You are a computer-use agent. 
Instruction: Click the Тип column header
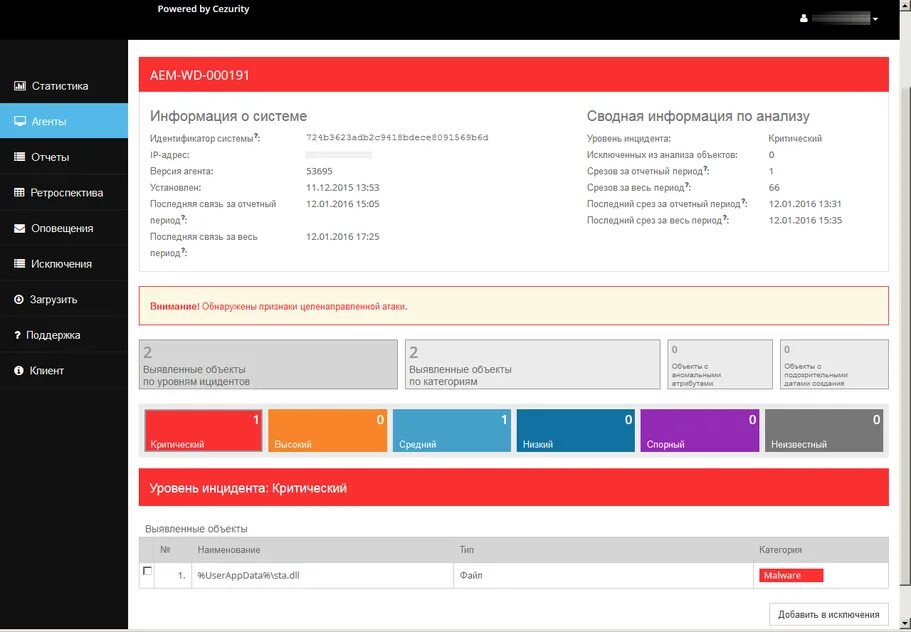(x=466, y=550)
